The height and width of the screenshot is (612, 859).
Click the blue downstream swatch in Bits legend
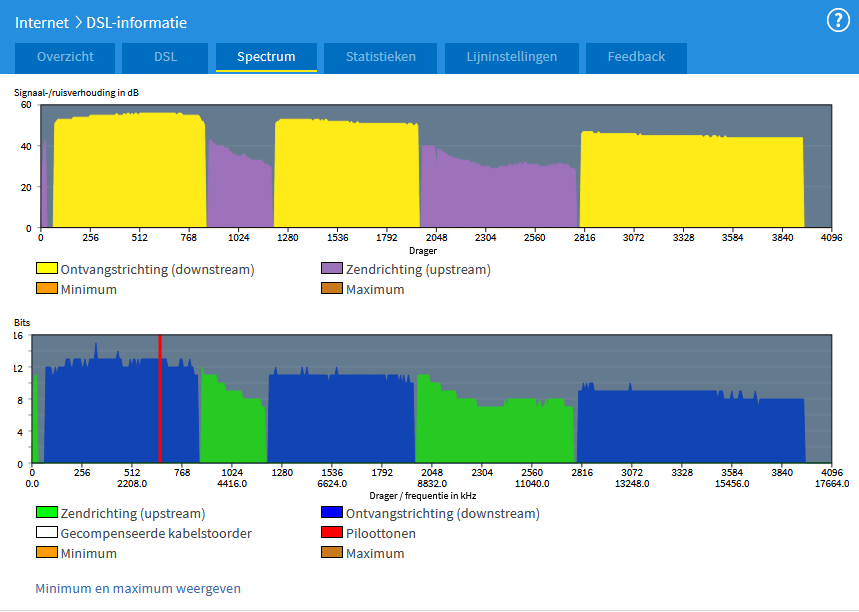332,513
